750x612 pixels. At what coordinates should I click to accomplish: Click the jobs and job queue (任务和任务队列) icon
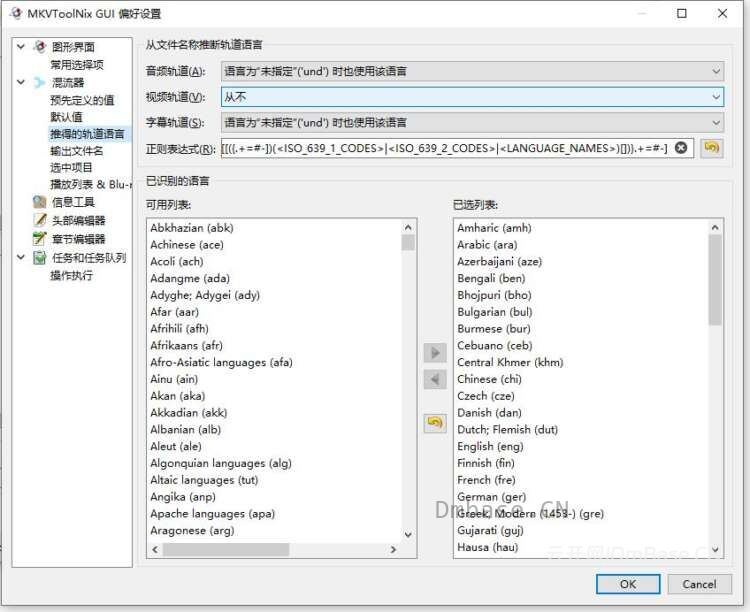(x=39, y=257)
